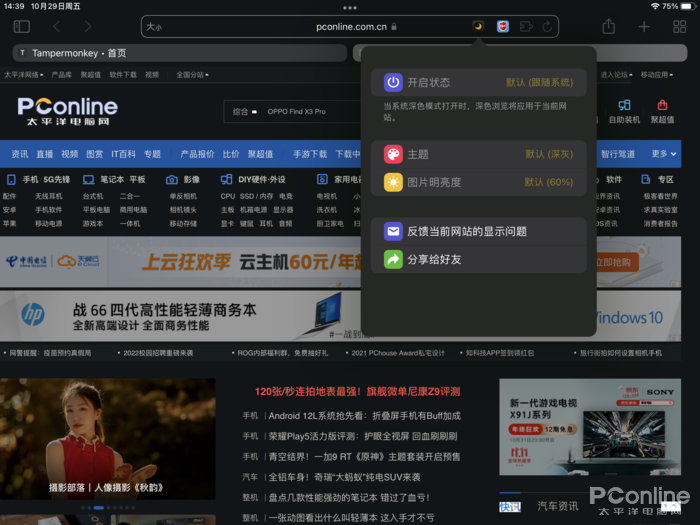Screen dimensions: 700x525
Task: Open 手游下载 in the blue nav bar
Action: pos(310,154)
